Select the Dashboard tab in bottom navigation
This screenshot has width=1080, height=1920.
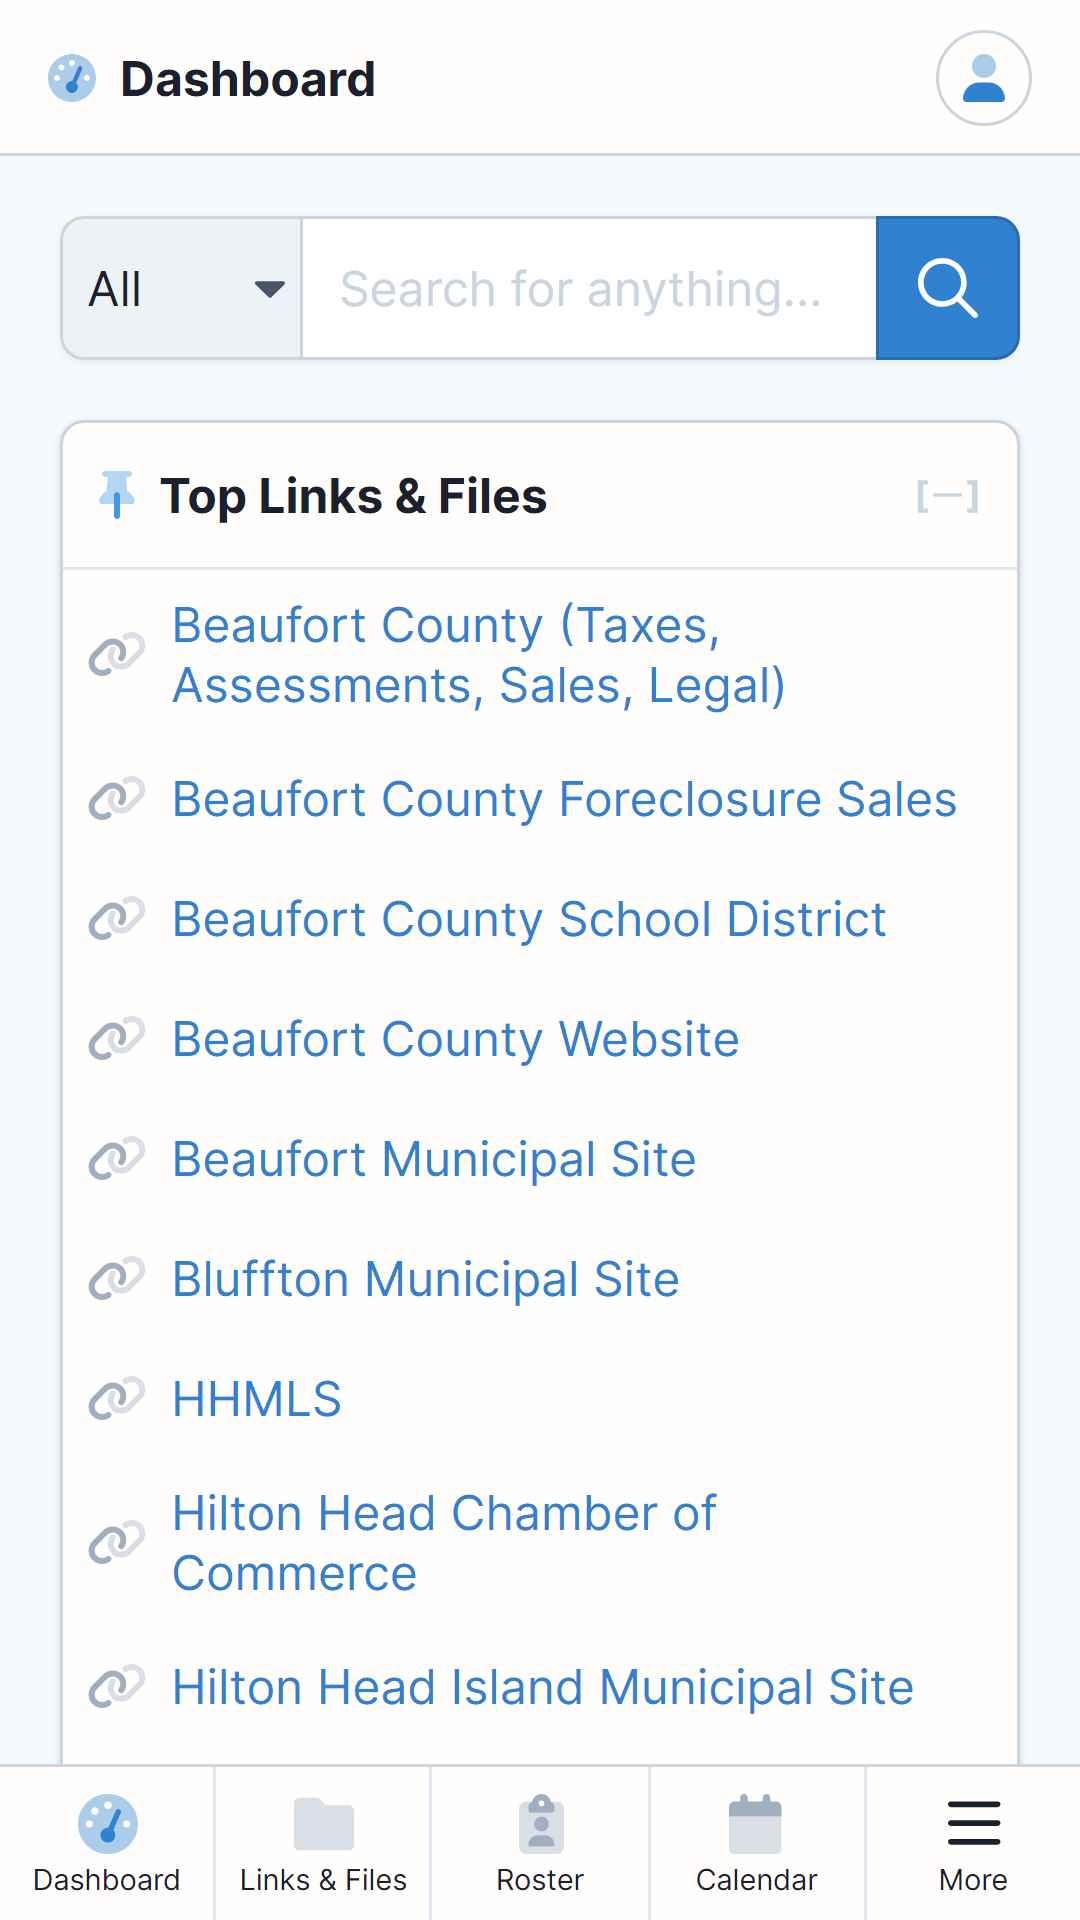[107, 1843]
